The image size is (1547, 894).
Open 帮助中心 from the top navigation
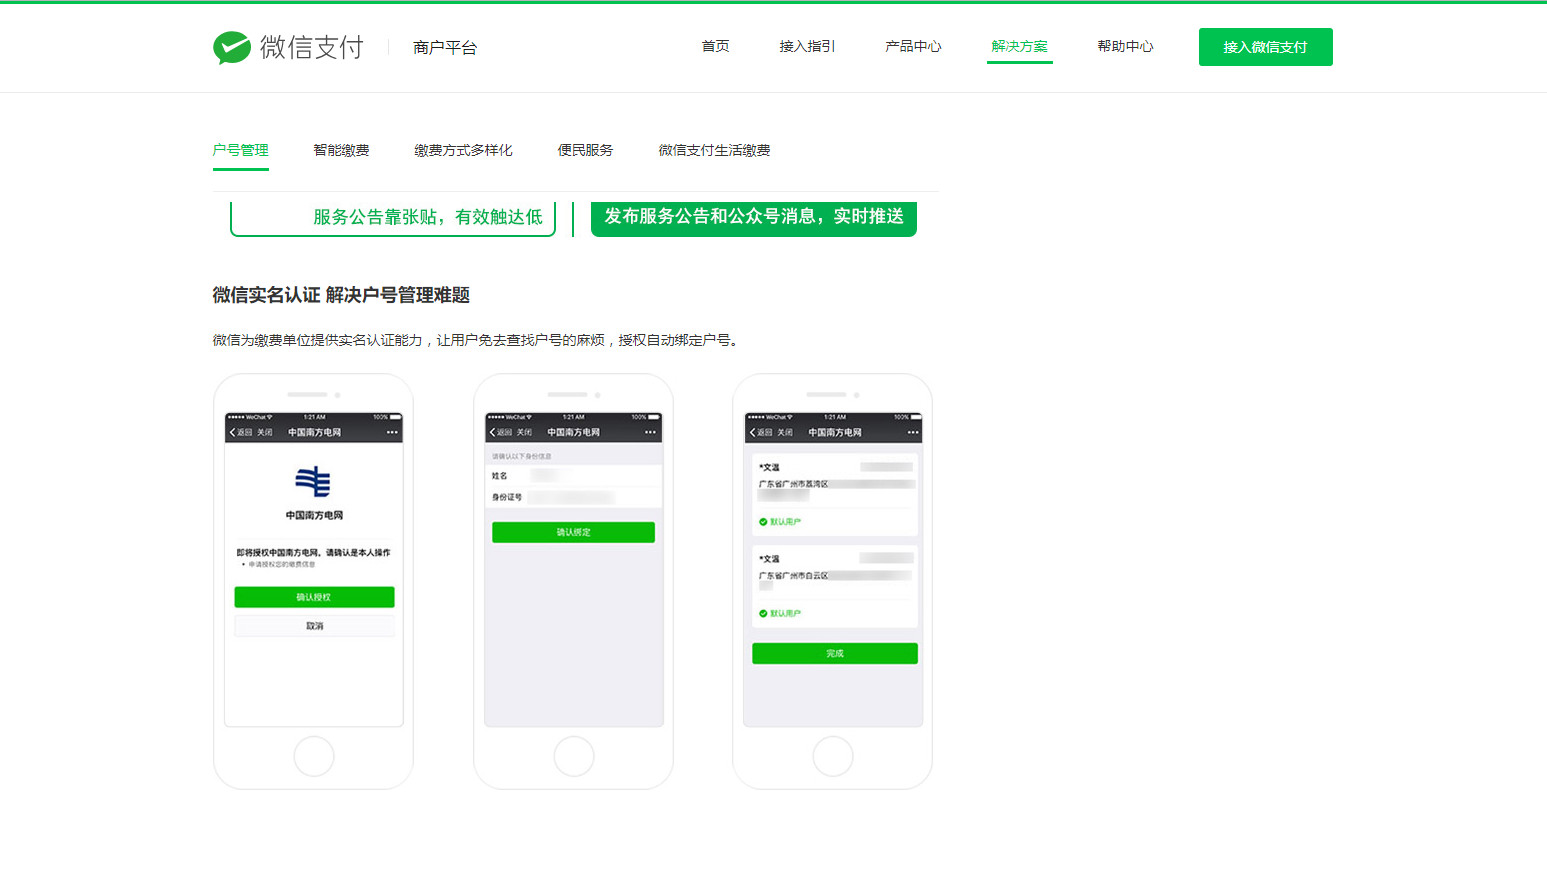pyautogui.click(x=1125, y=46)
